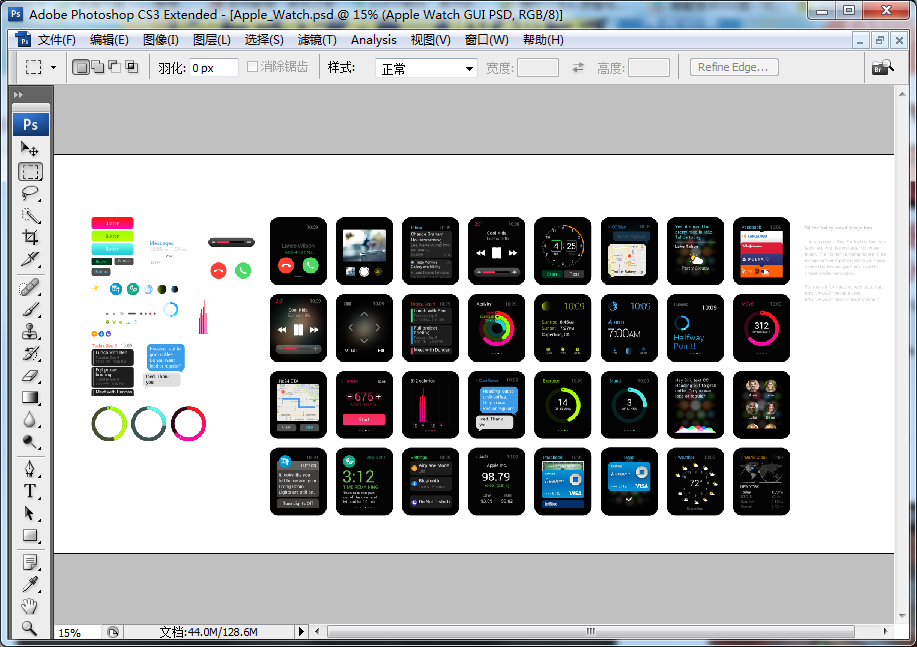Select the Rectangle shape tool

coord(30,535)
